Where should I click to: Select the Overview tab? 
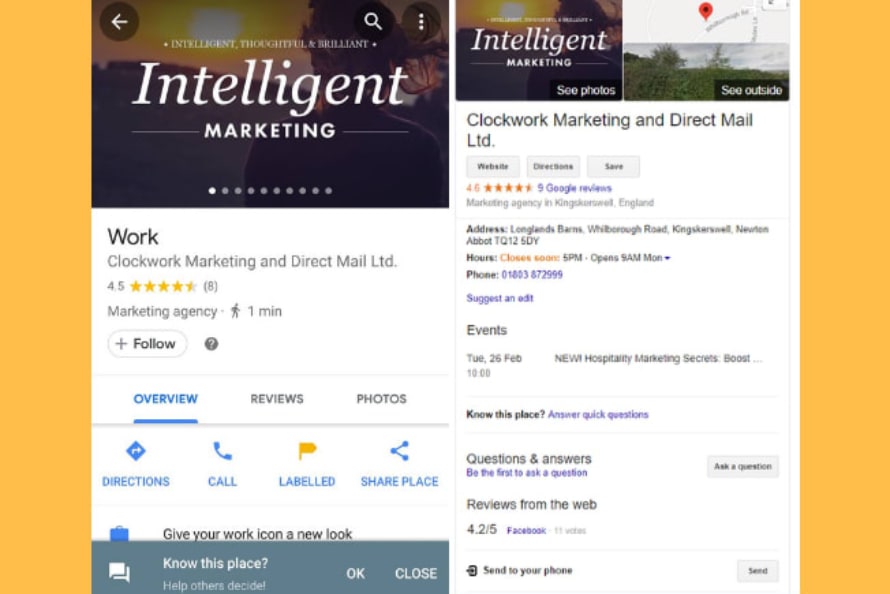click(x=165, y=399)
